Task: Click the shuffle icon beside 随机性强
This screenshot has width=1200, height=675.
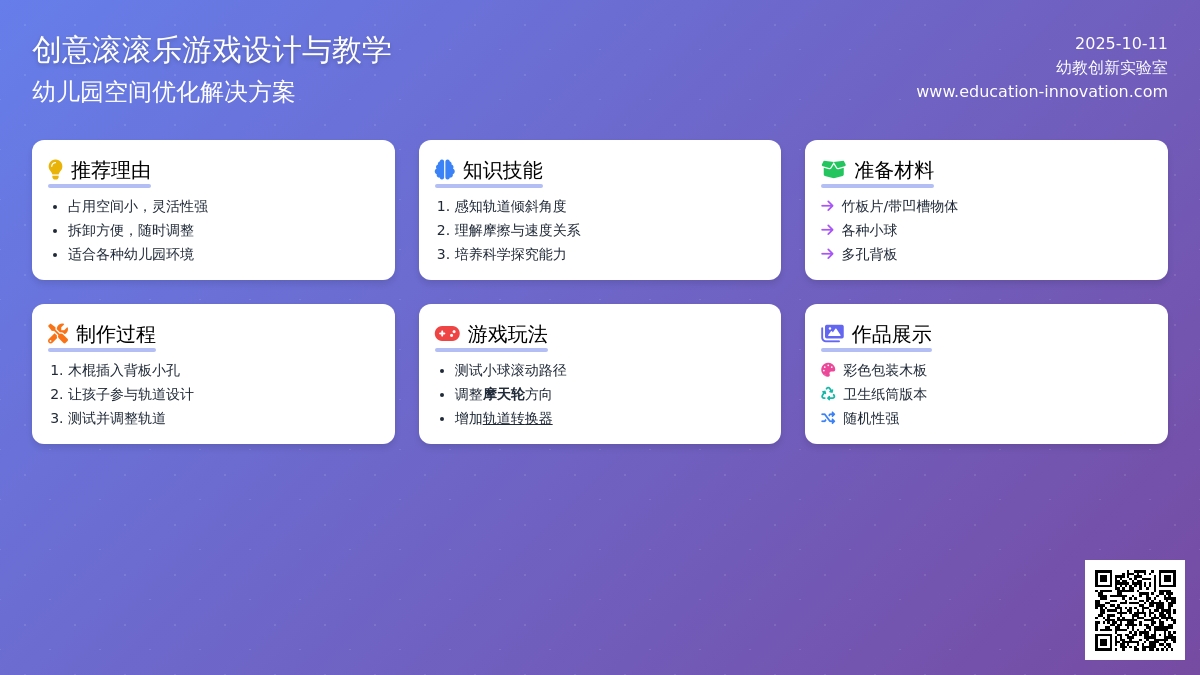Action: (x=828, y=418)
